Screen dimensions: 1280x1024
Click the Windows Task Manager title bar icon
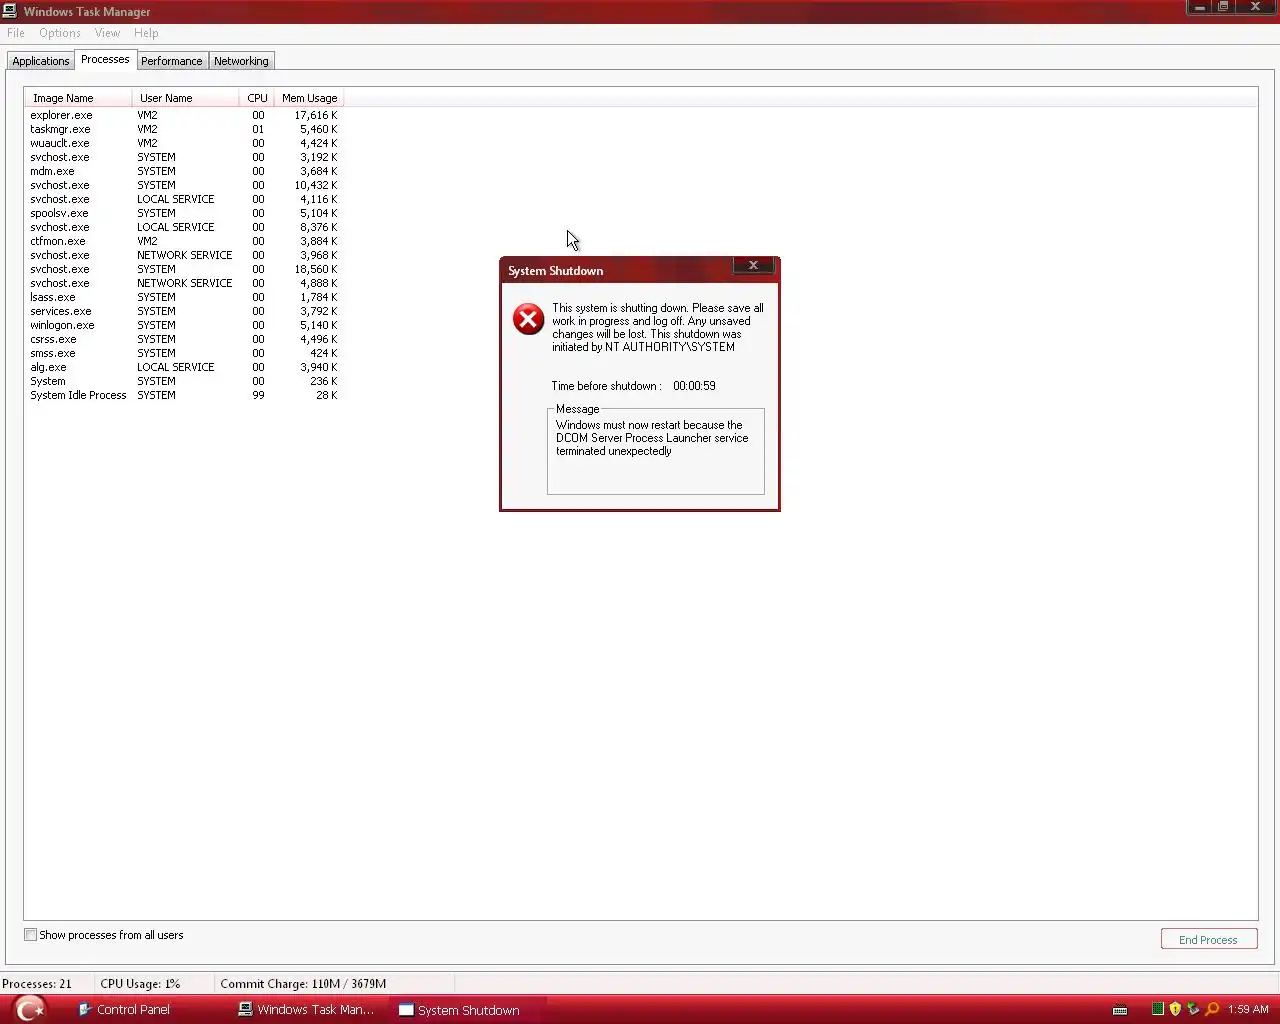[x=10, y=11]
